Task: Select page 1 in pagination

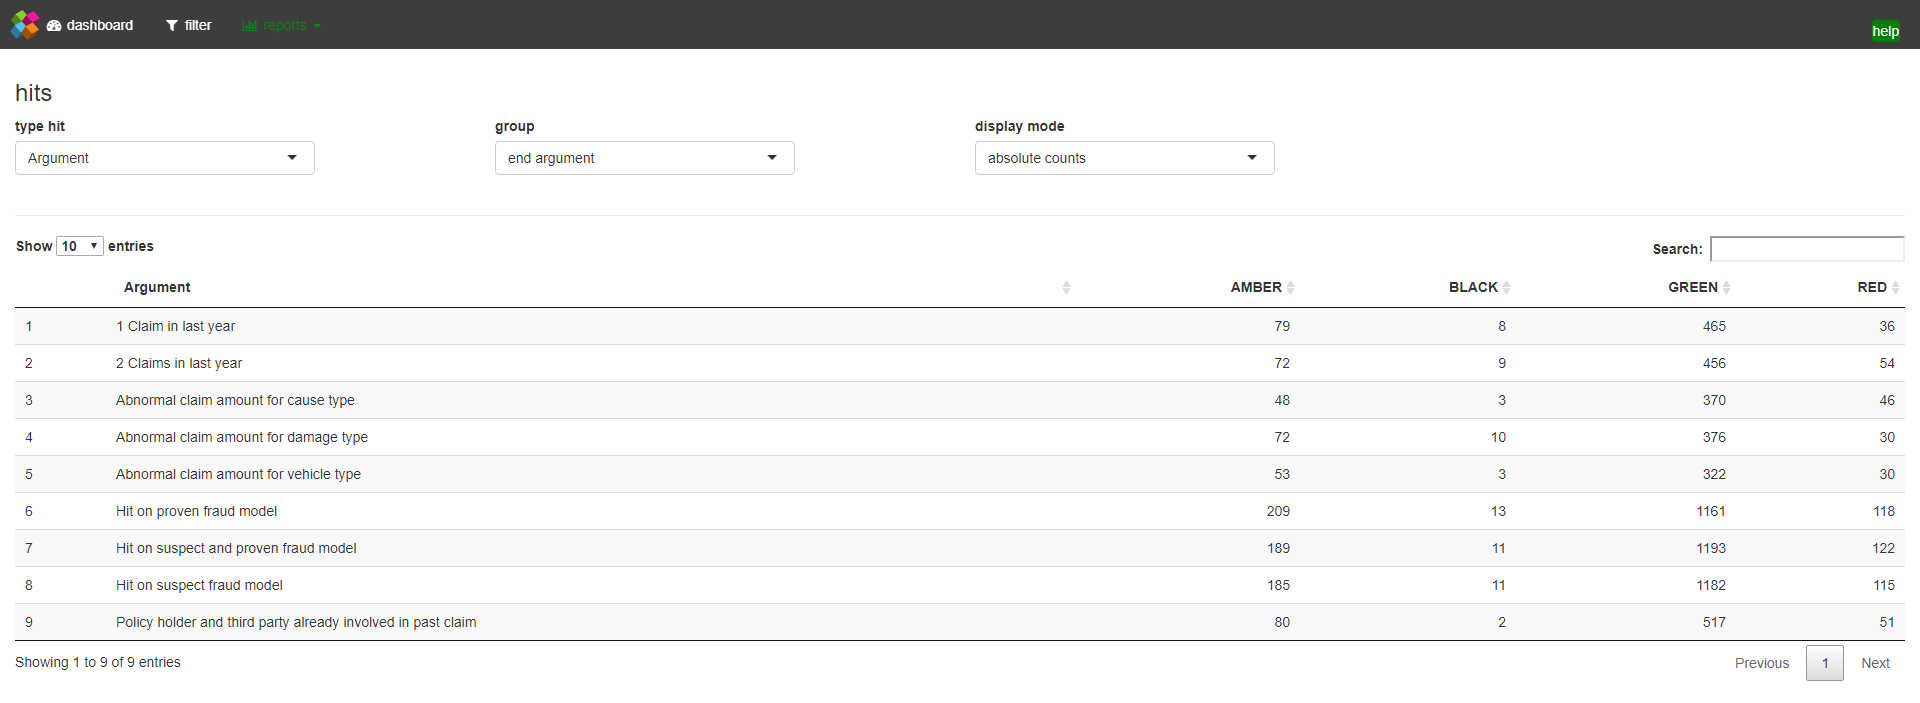Action: (x=1825, y=663)
